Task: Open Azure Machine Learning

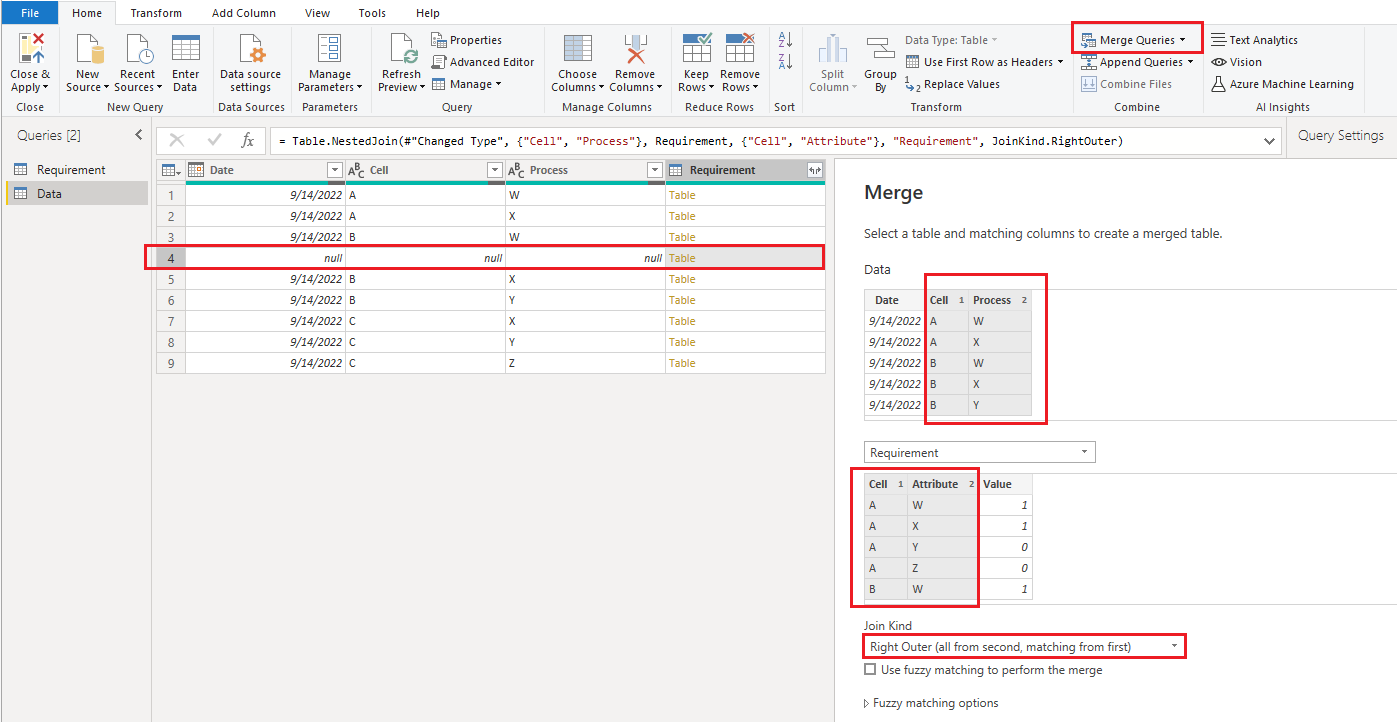Action: point(1282,84)
